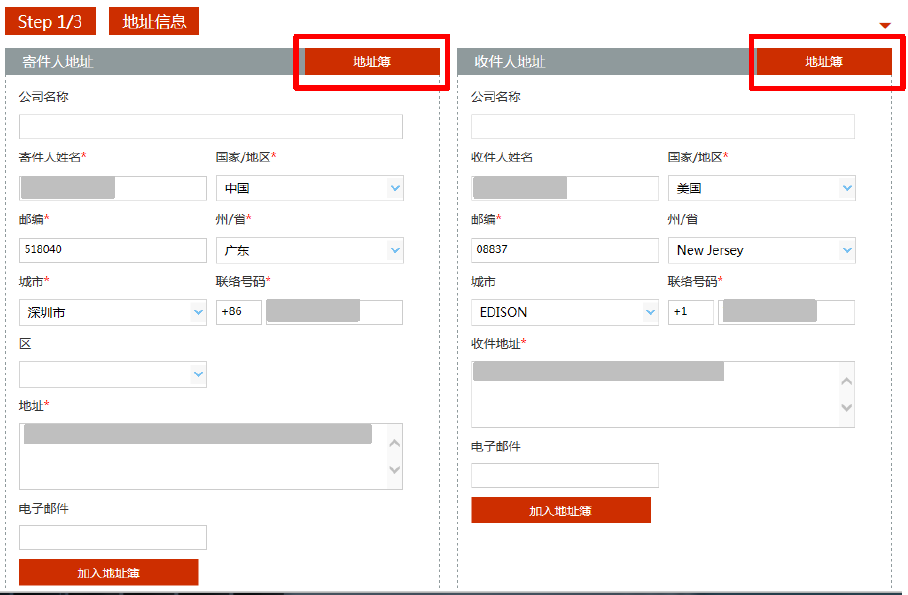
Task: Click sender postal code field 518040
Action: click(113, 250)
